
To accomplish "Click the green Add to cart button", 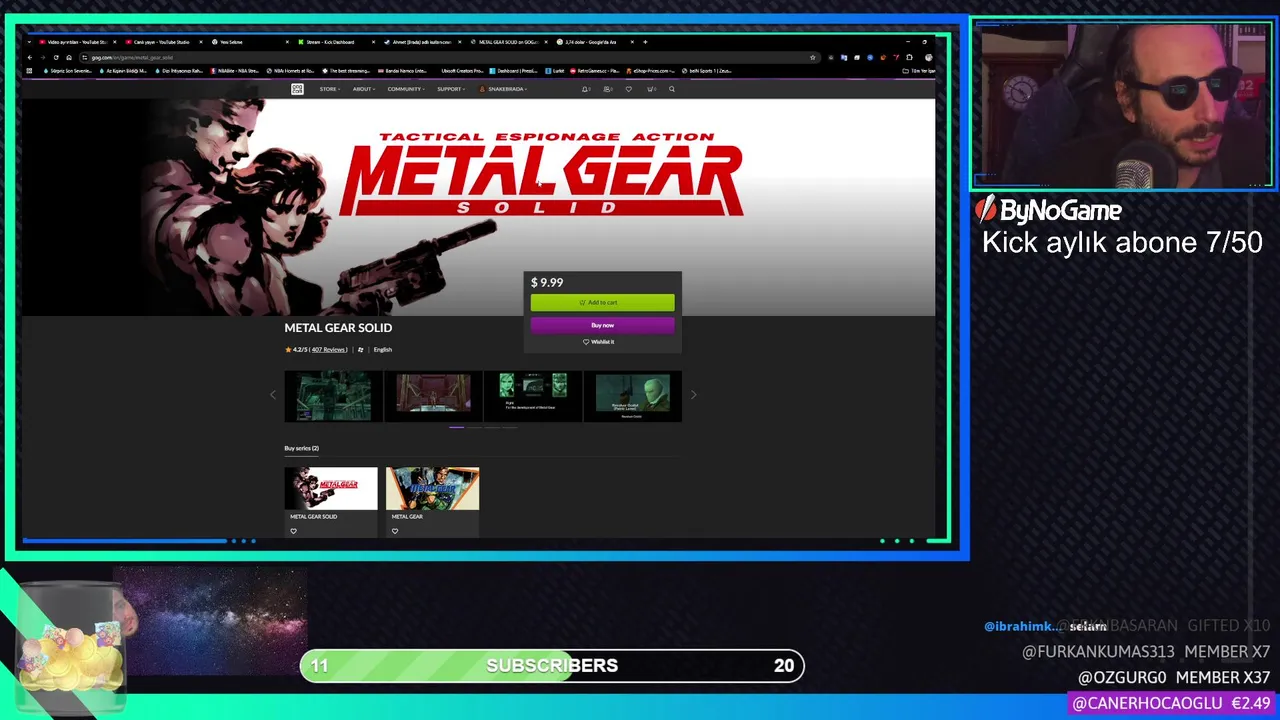I will coord(602,302).
